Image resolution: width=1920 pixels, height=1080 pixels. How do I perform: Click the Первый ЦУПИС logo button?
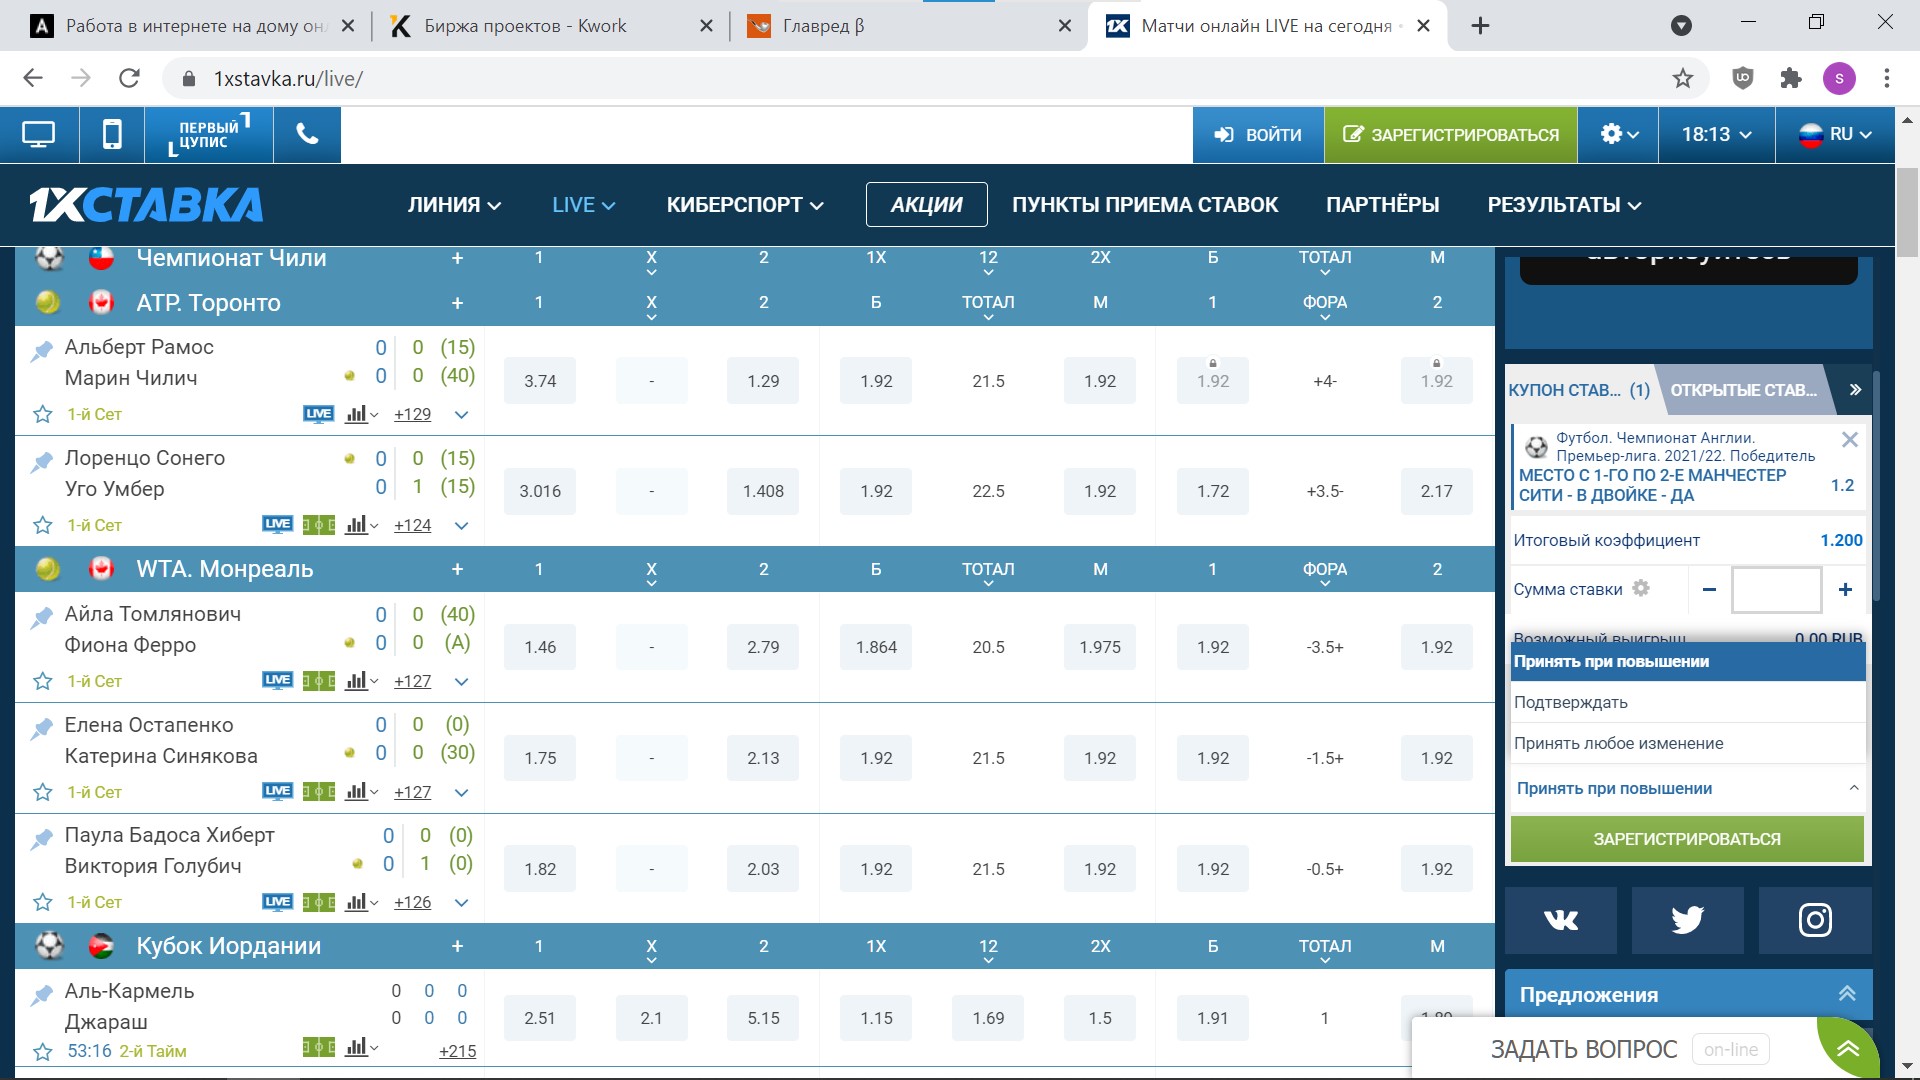(x=209, y=134)
